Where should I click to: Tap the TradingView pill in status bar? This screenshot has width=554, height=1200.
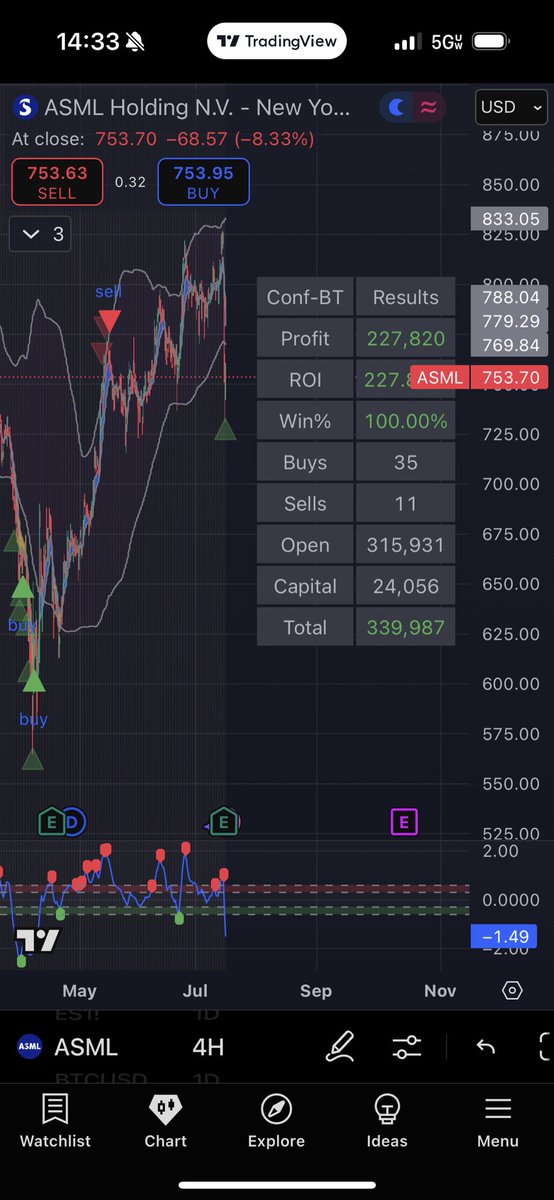[x=277, y=42]
